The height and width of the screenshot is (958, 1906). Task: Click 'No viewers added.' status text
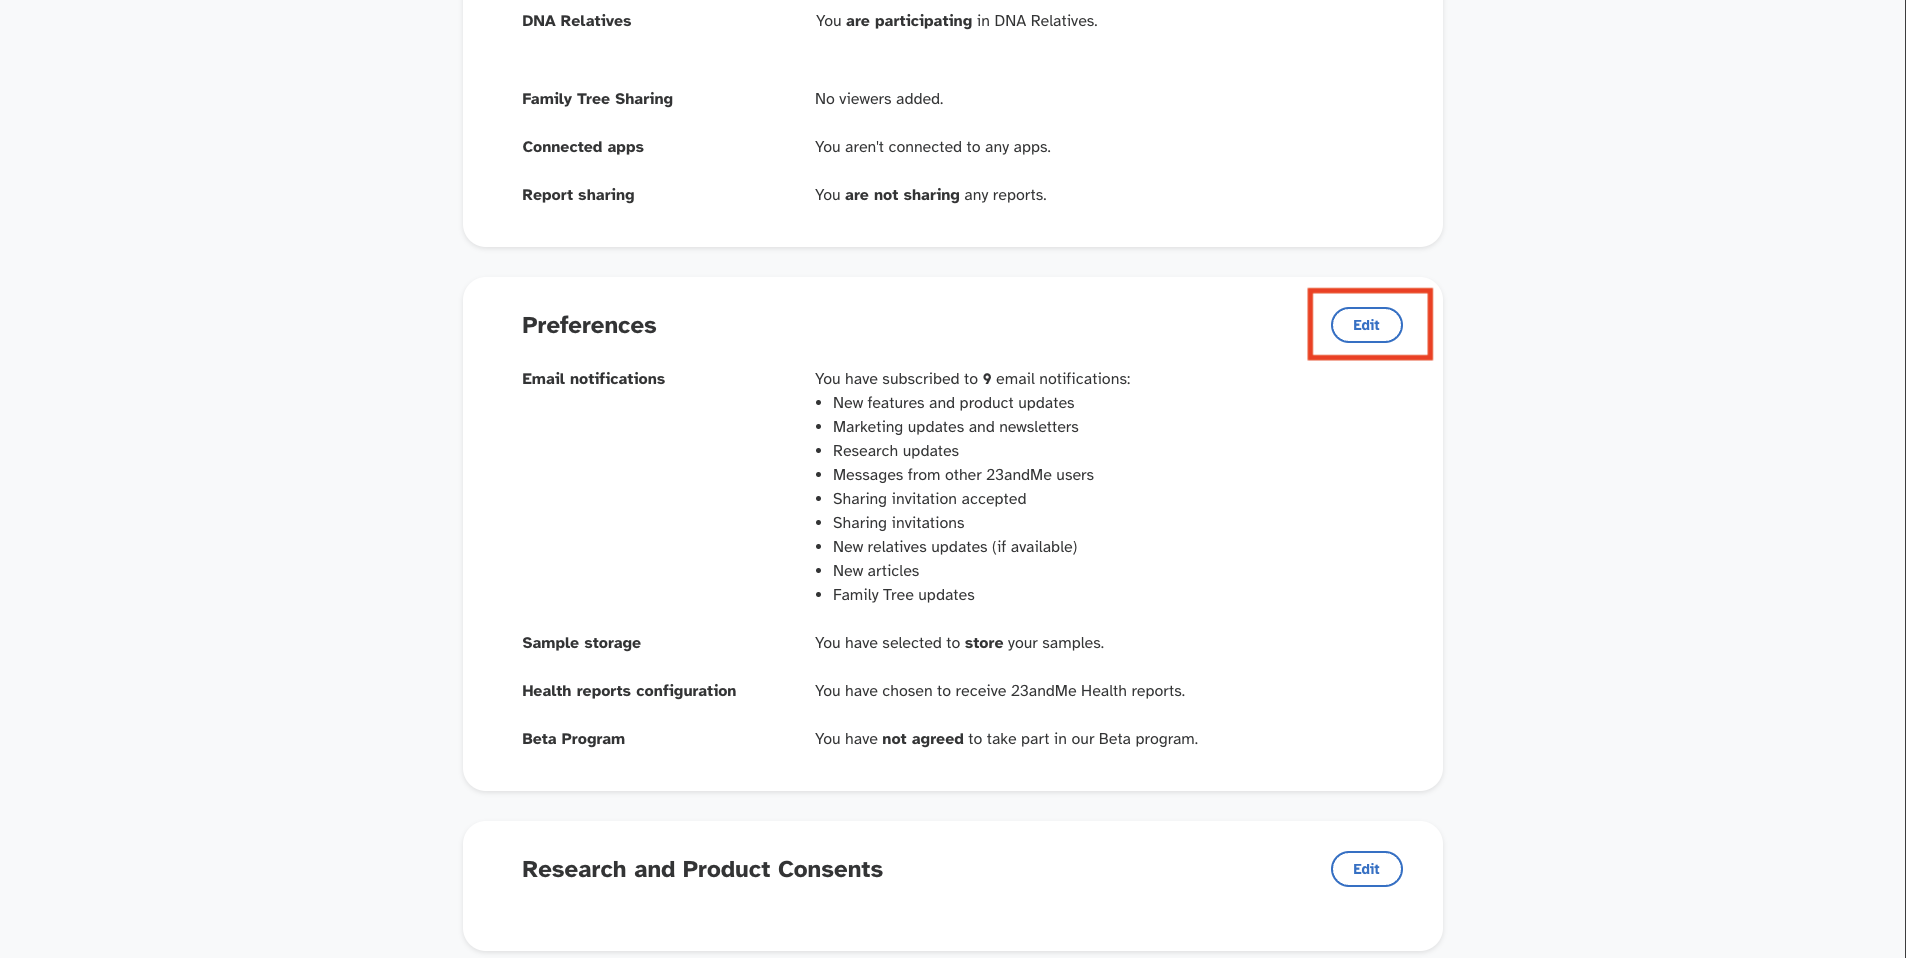coord(879,99)
